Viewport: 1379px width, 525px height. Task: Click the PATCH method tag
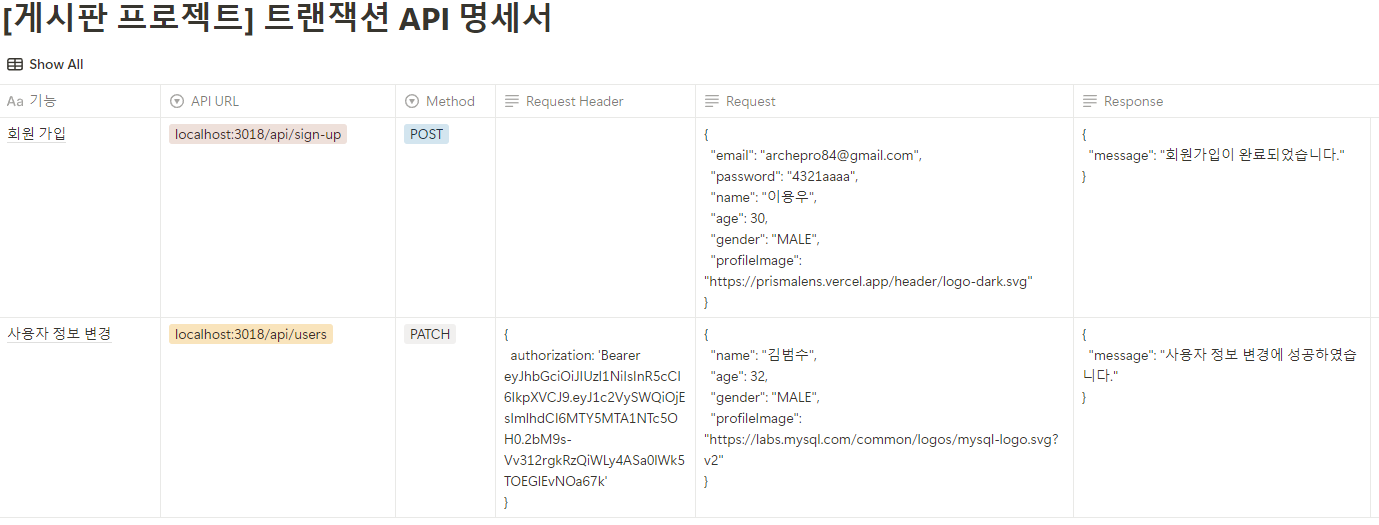[430, 334]
